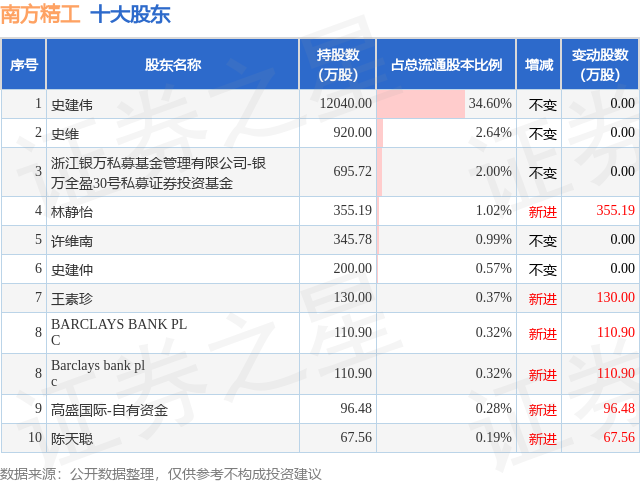Click 不变 in the 许维南 row

[x=542, y=241]
